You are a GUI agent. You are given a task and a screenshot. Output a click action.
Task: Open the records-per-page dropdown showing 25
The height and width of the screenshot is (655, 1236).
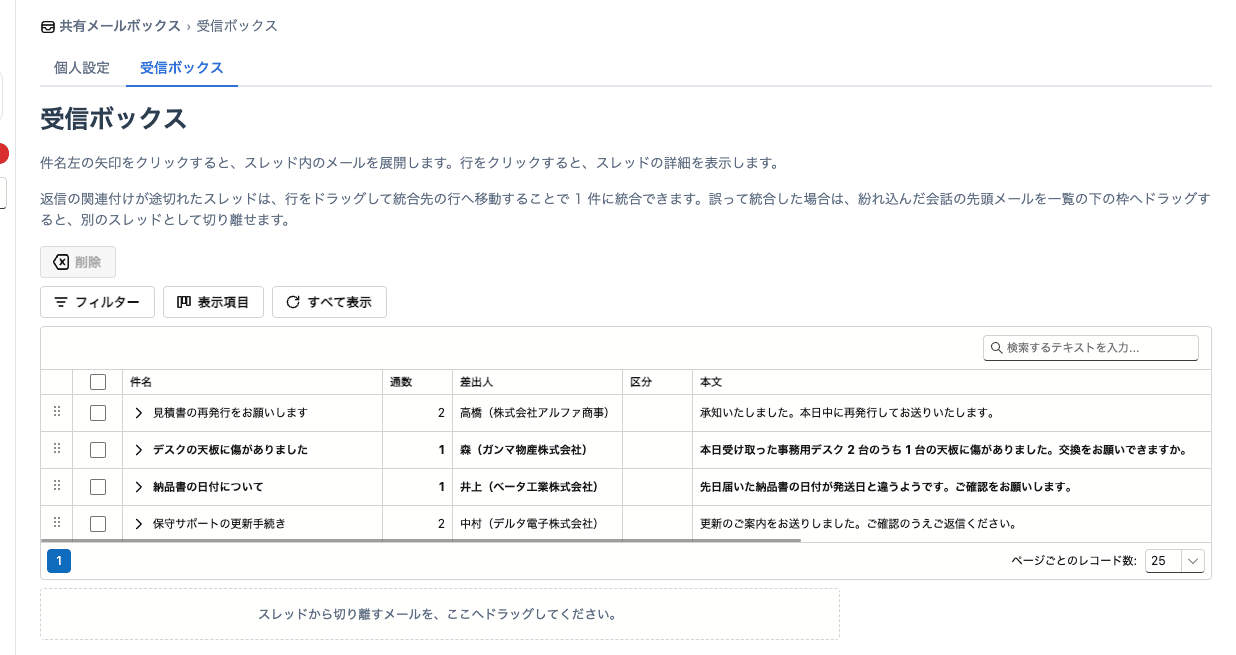1175,561
